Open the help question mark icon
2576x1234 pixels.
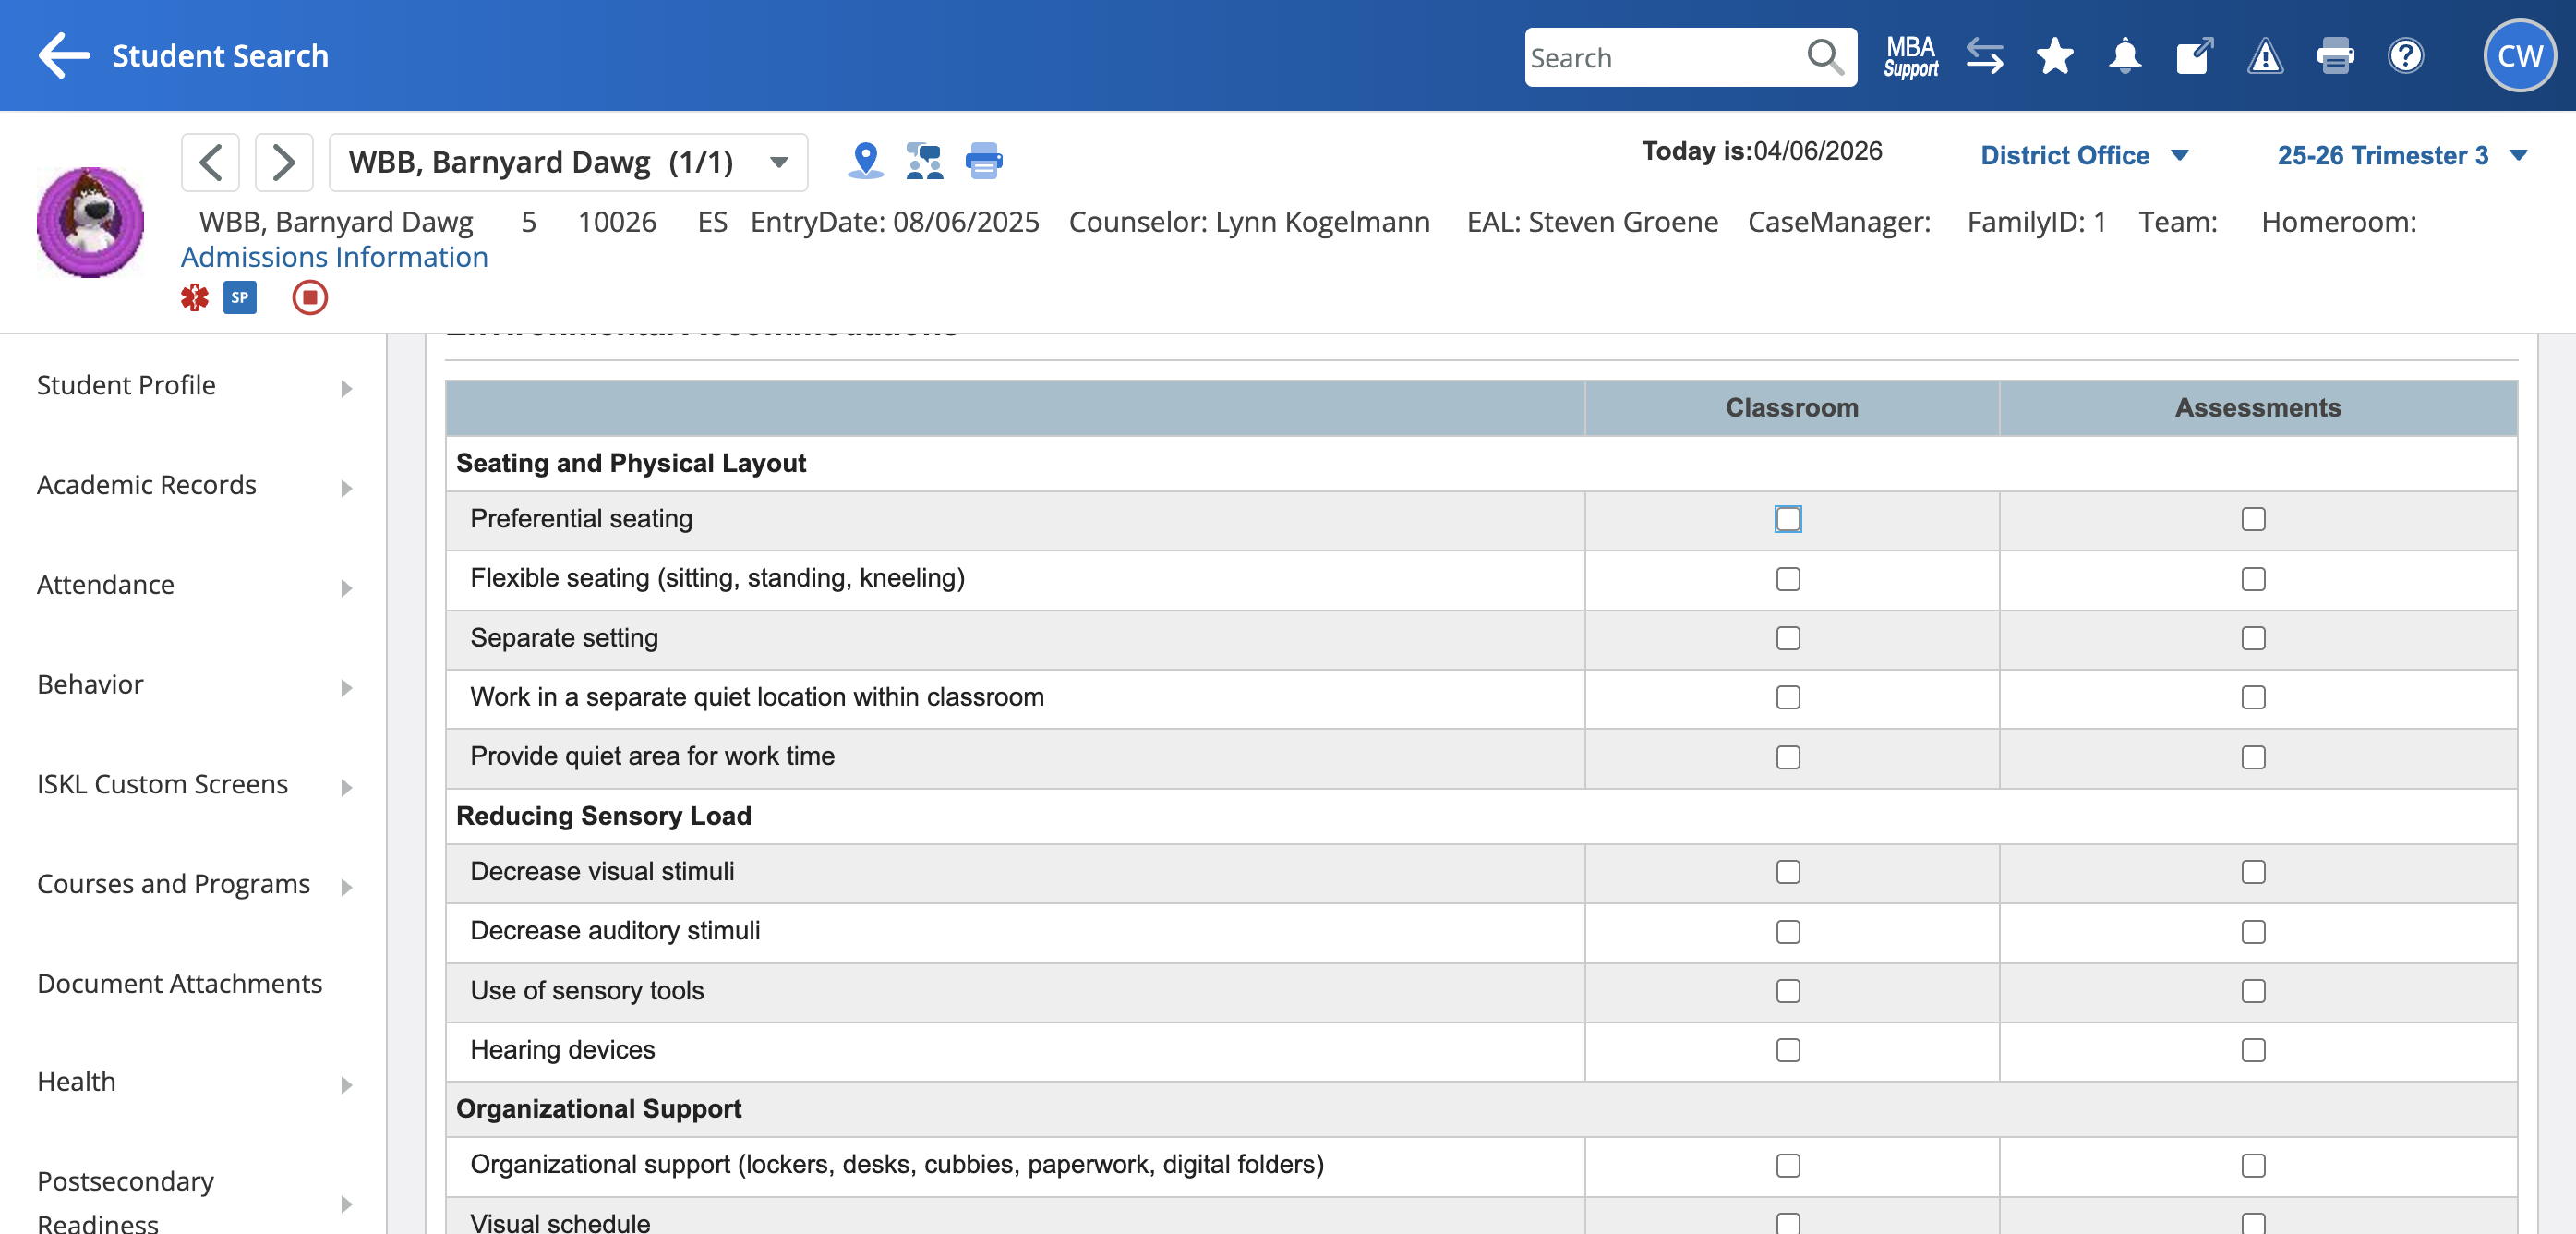(2405, 56)
